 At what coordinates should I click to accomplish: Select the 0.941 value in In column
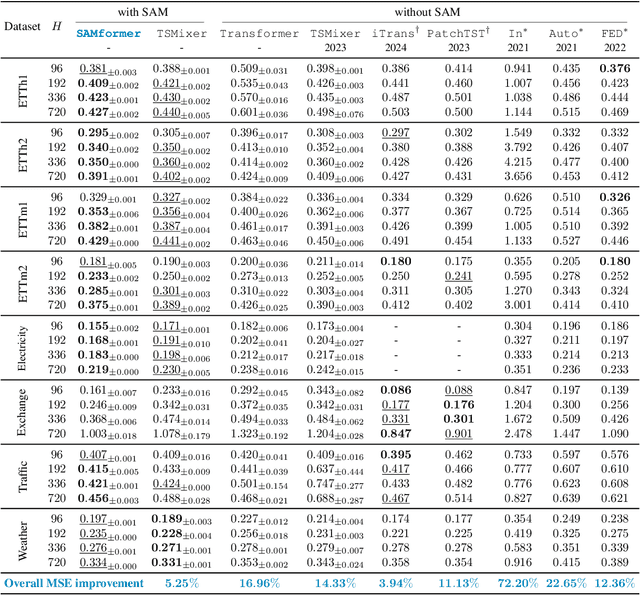[x=518, y=69]
